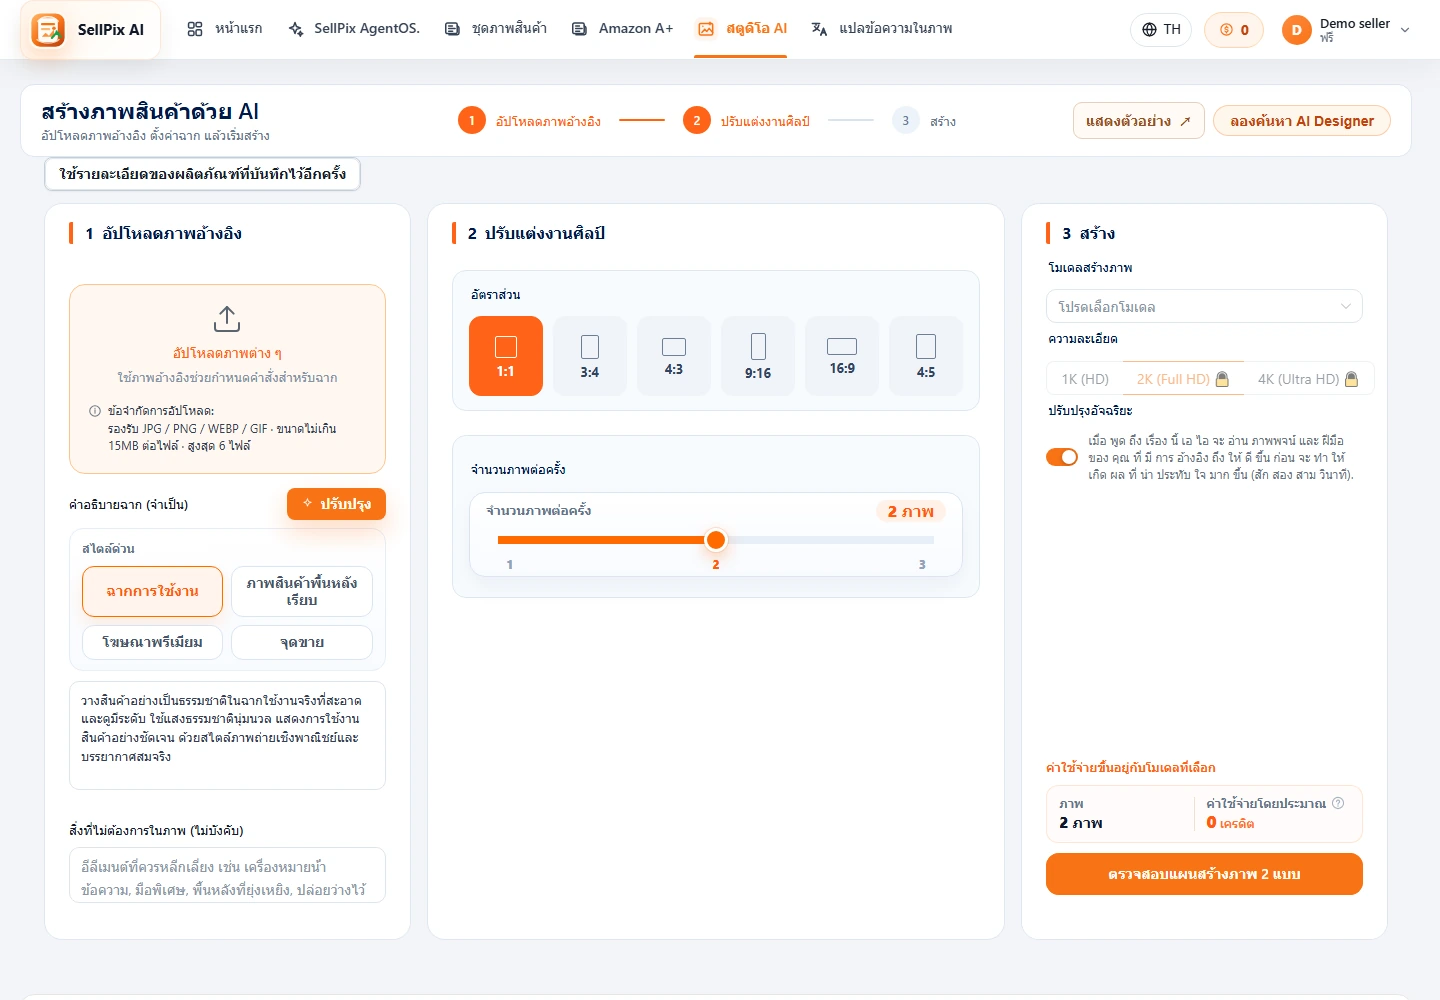Click the Amazon A+ menu icon
Image resolution: width=1440 pixels, height=1000 pixels.
pyautogui.click(x=579, y=29)
